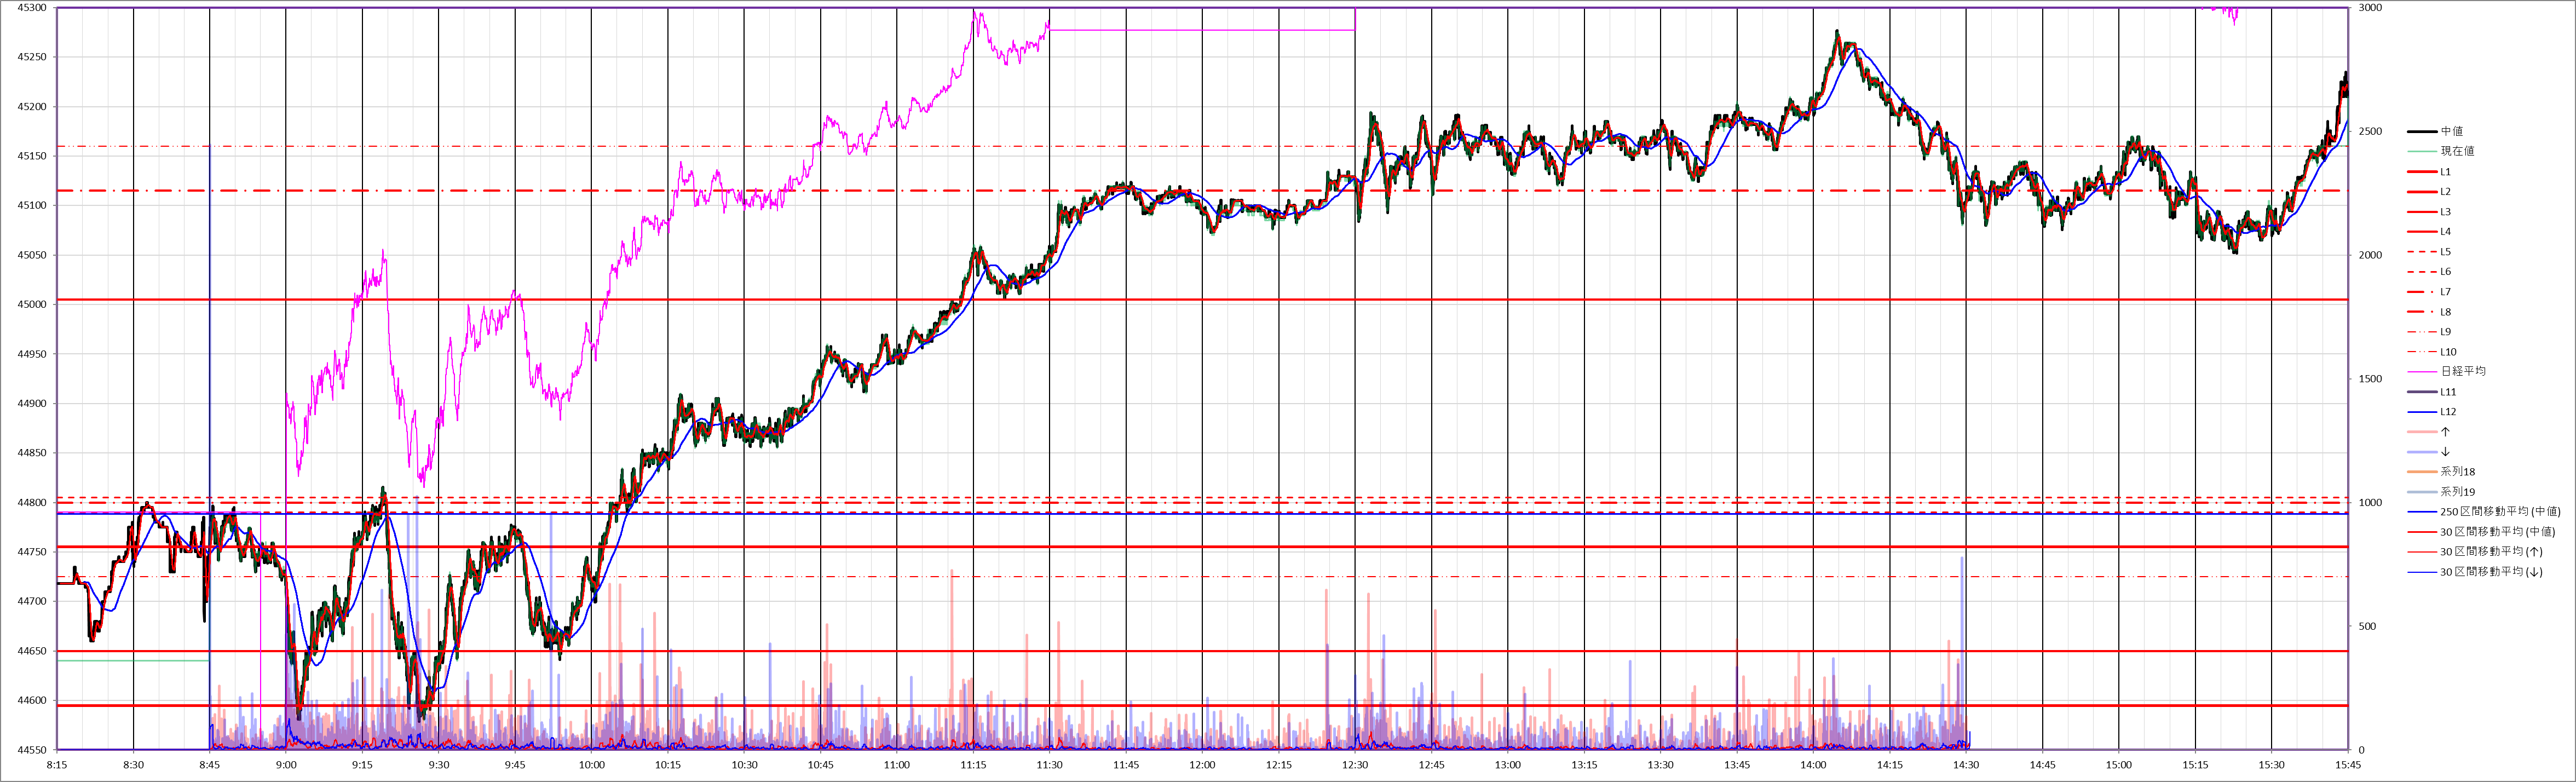Click the 30区間移動平均 (↓) legend entry
The width and height of the screenshot is (2576, 782).
coord(2490,572)
